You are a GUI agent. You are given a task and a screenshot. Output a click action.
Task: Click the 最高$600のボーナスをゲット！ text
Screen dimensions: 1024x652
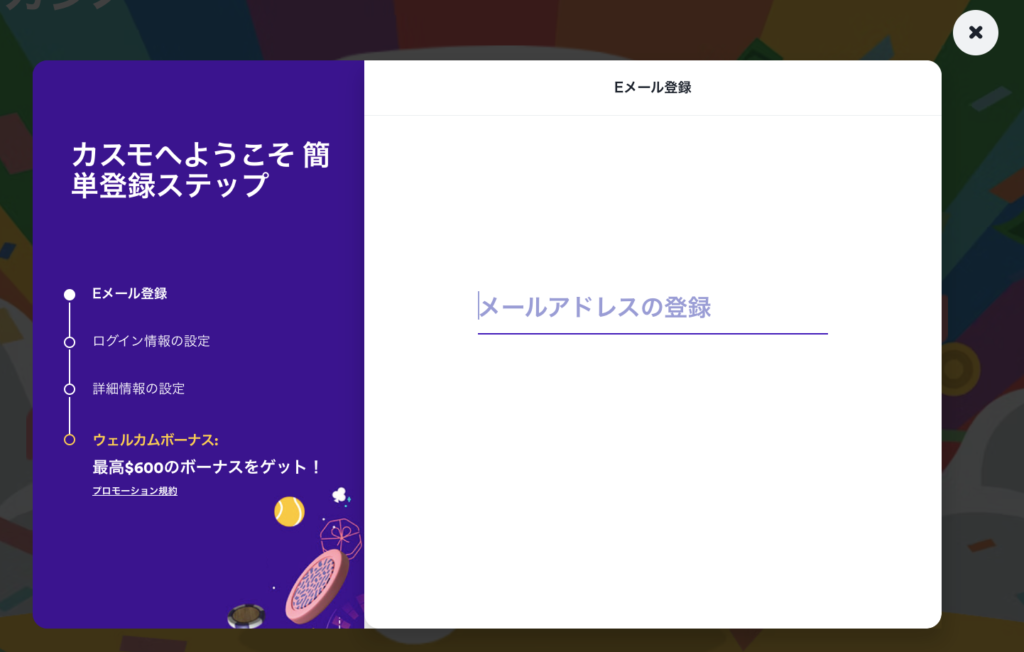206,467
